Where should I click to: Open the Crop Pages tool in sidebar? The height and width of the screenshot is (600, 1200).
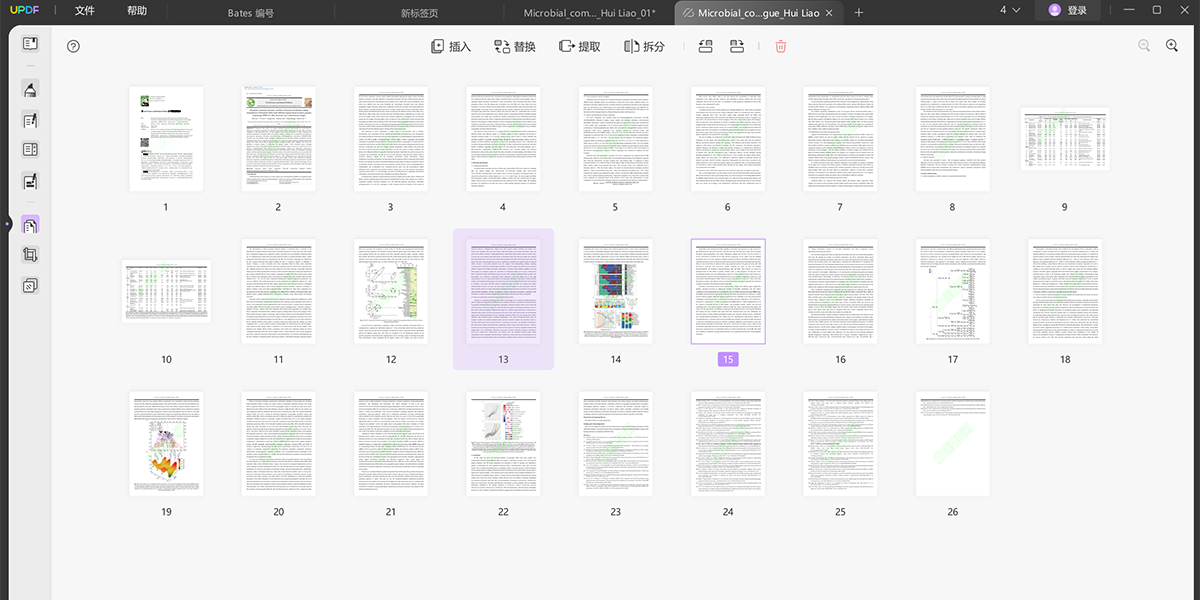[30, 255]
